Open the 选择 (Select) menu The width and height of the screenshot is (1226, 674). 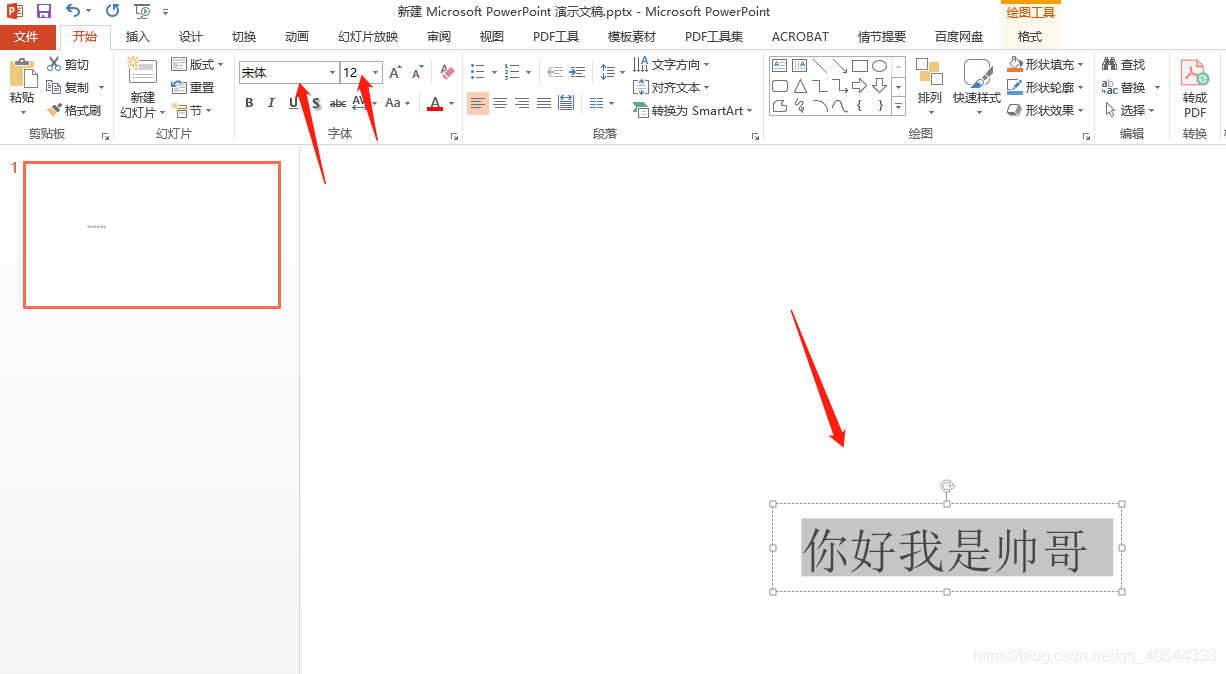1130,110
